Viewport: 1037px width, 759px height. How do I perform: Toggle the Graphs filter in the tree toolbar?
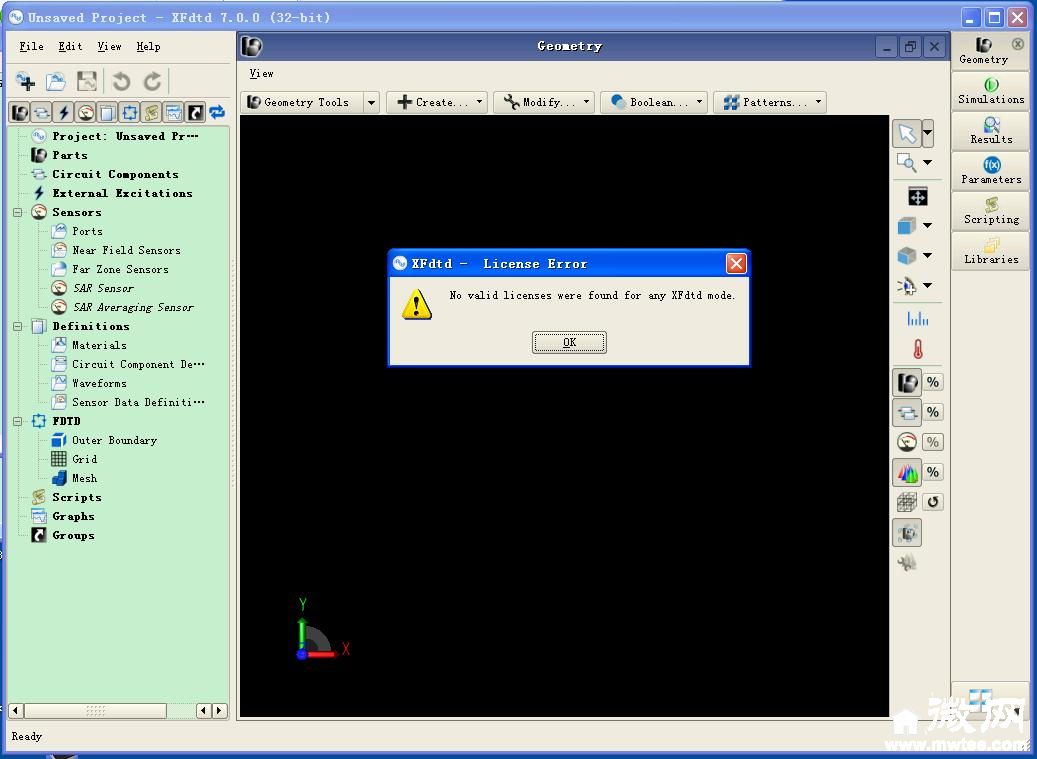[x=173, y=112]
